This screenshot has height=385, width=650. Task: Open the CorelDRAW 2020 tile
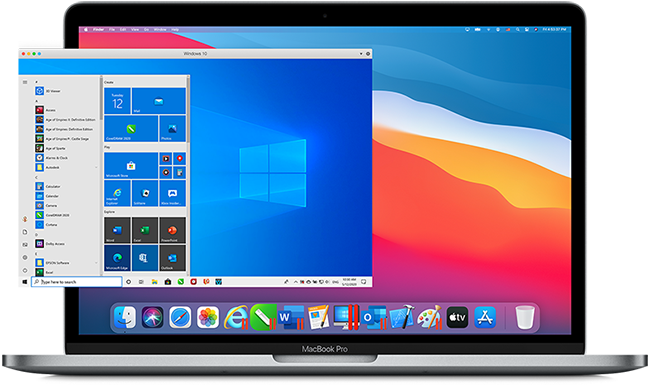tap(131, 128)
